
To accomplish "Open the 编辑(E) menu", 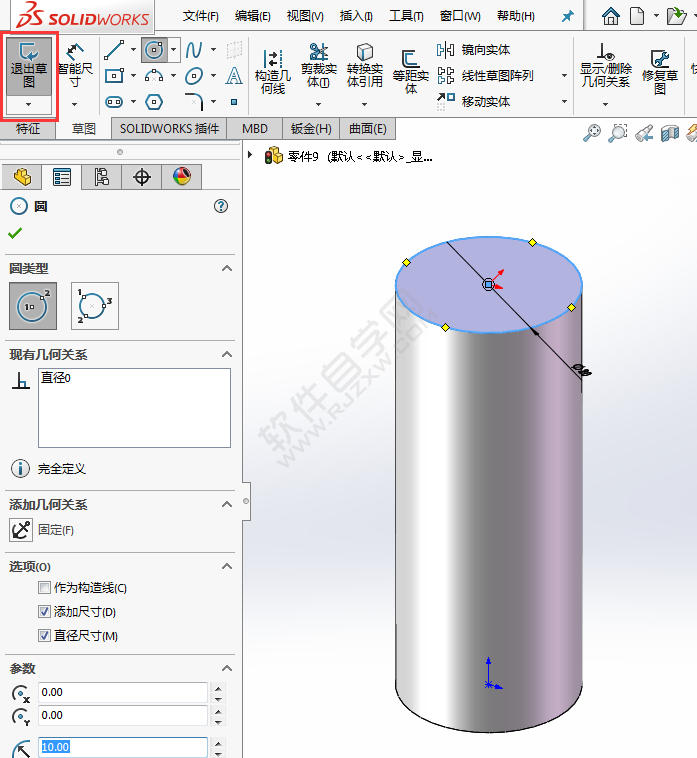I will tap(252, 16).
